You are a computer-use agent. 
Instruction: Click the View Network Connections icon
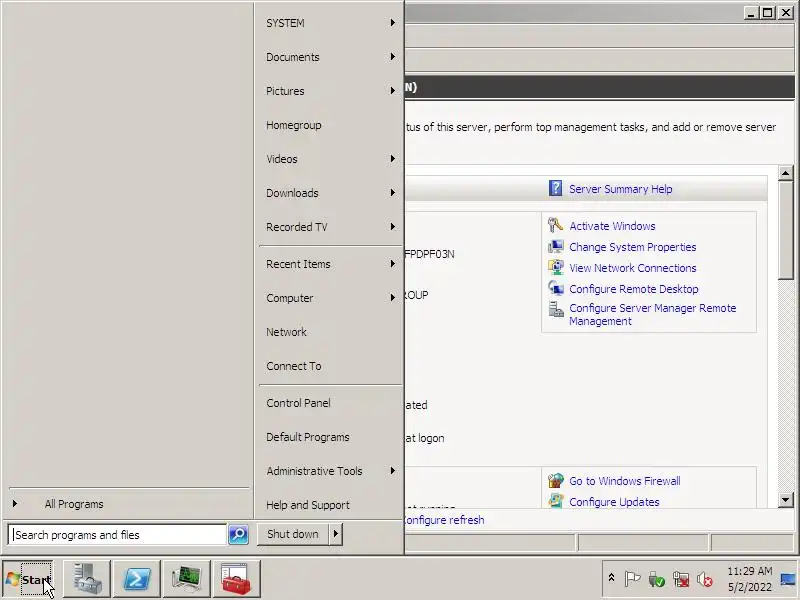pyautogui.click(x=555, y=267)
